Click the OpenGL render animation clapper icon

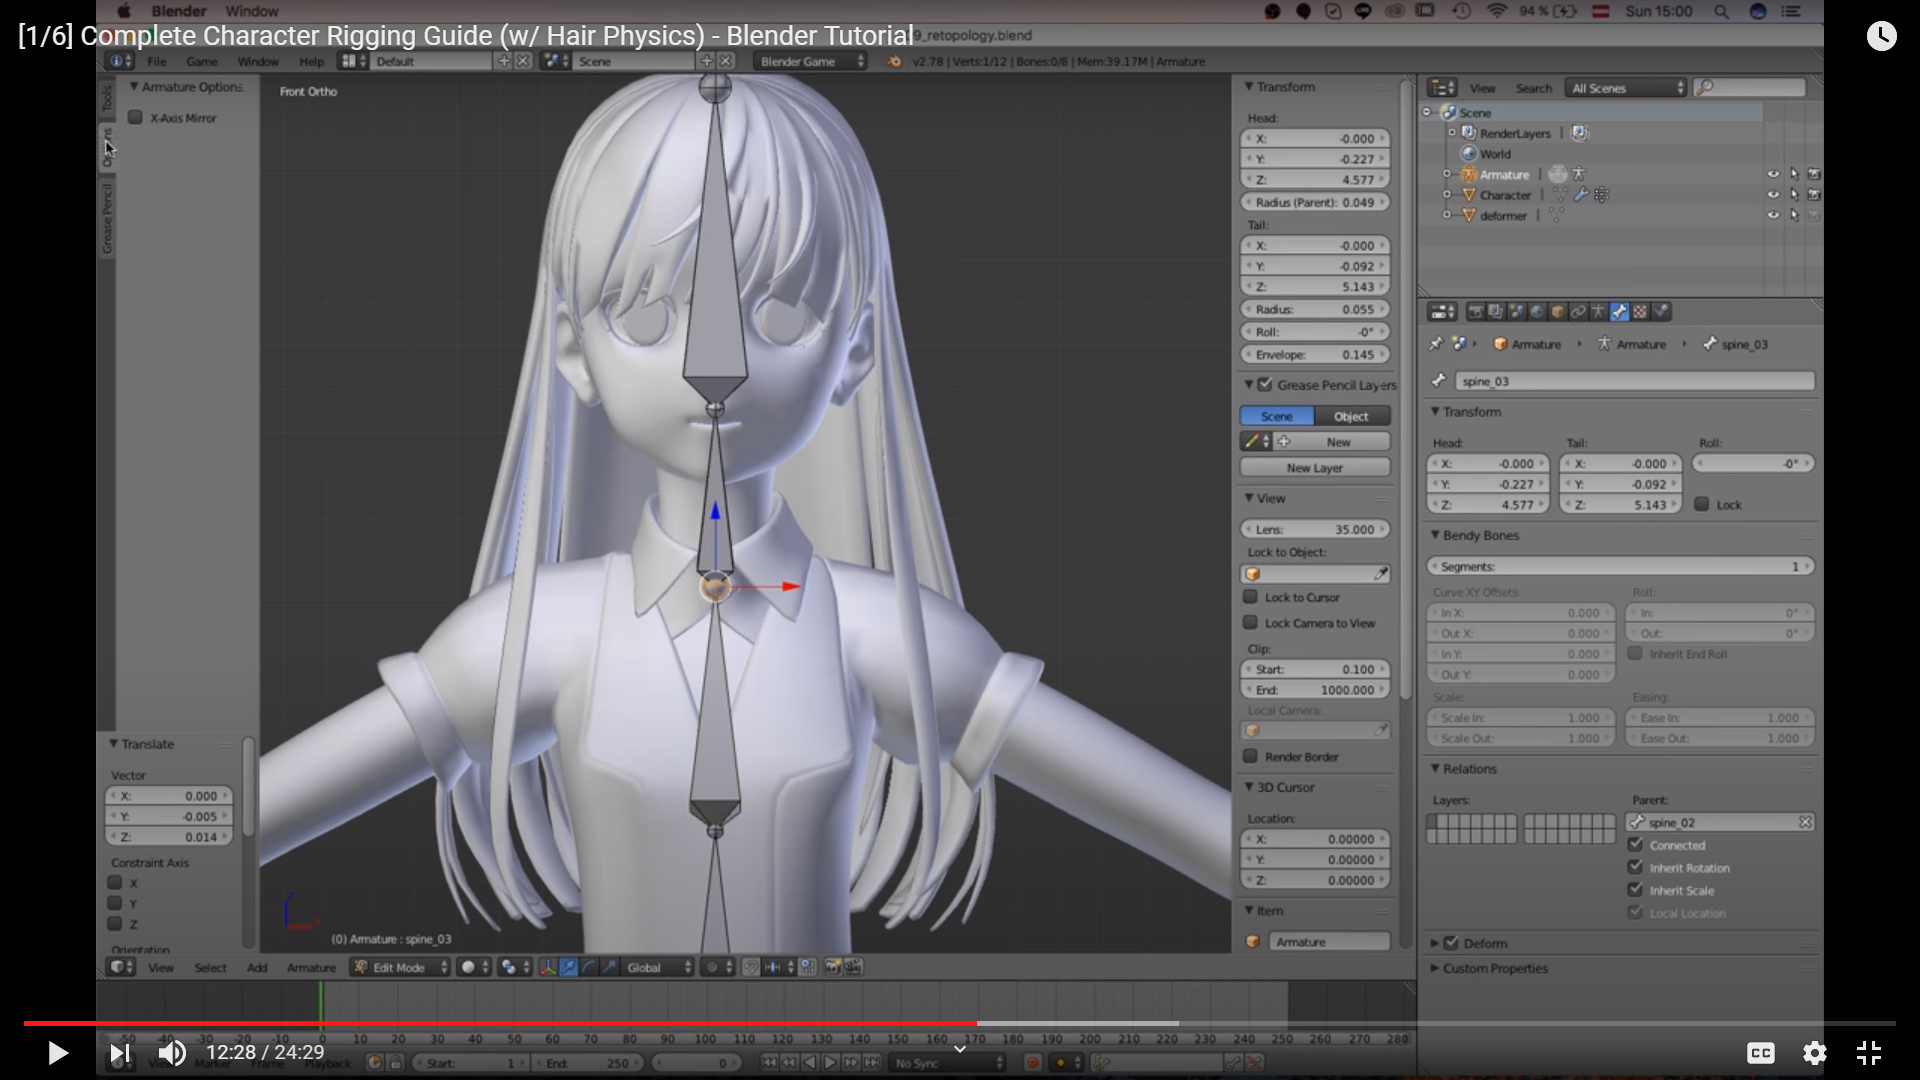click(x=853, y=967)
